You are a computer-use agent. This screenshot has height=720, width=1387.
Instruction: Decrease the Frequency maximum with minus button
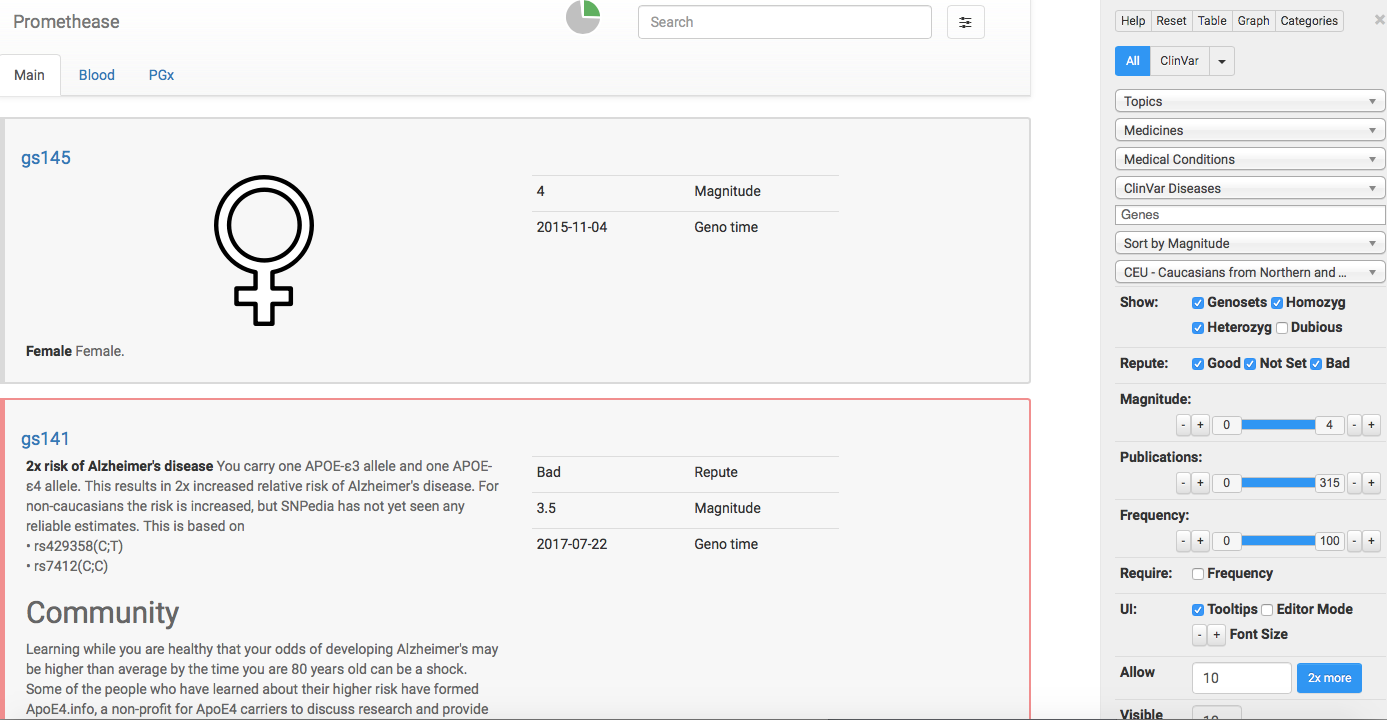pos(1355,541)
